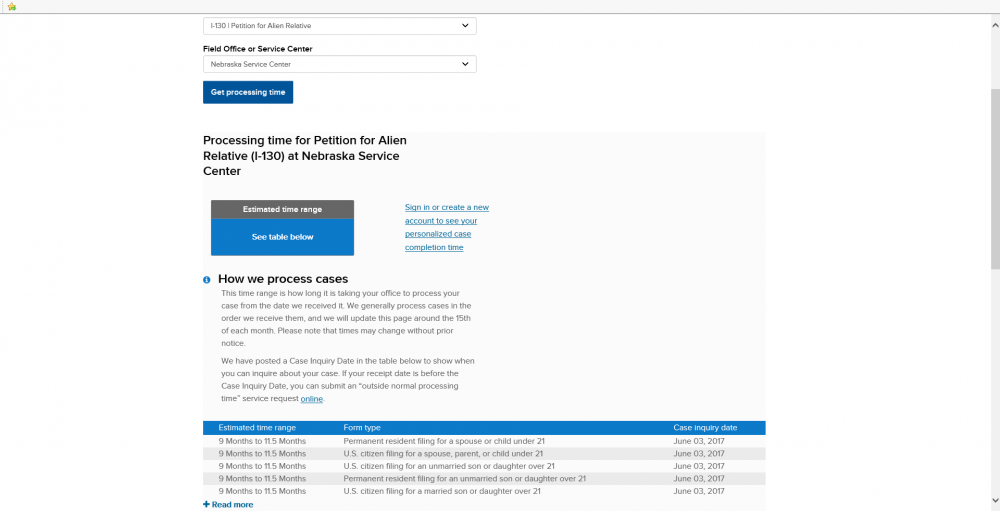Click the Estimated time range gray header box
Viewport: 1000px width, 511px height.
283,209
